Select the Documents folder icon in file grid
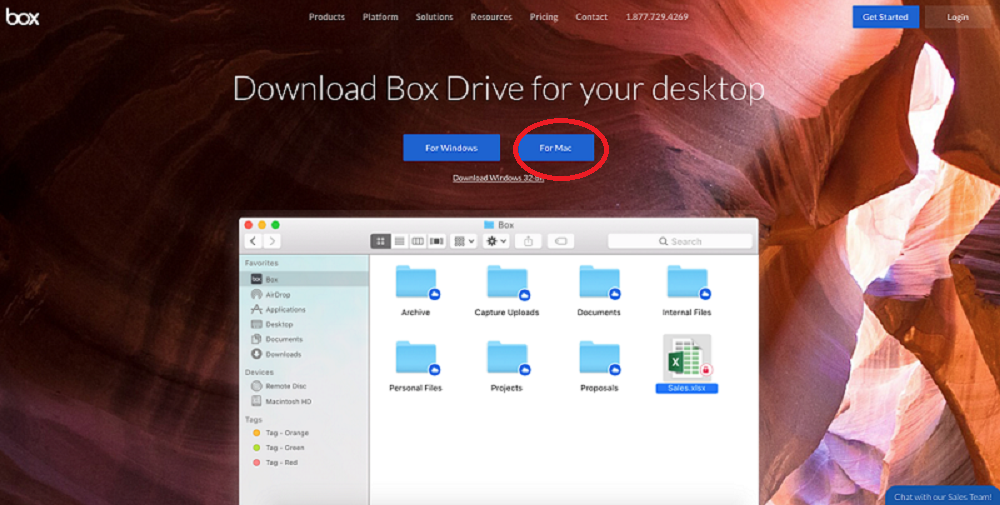Image resolution: width=1000 pixels, height=505 pixels. tap(600, 282)
